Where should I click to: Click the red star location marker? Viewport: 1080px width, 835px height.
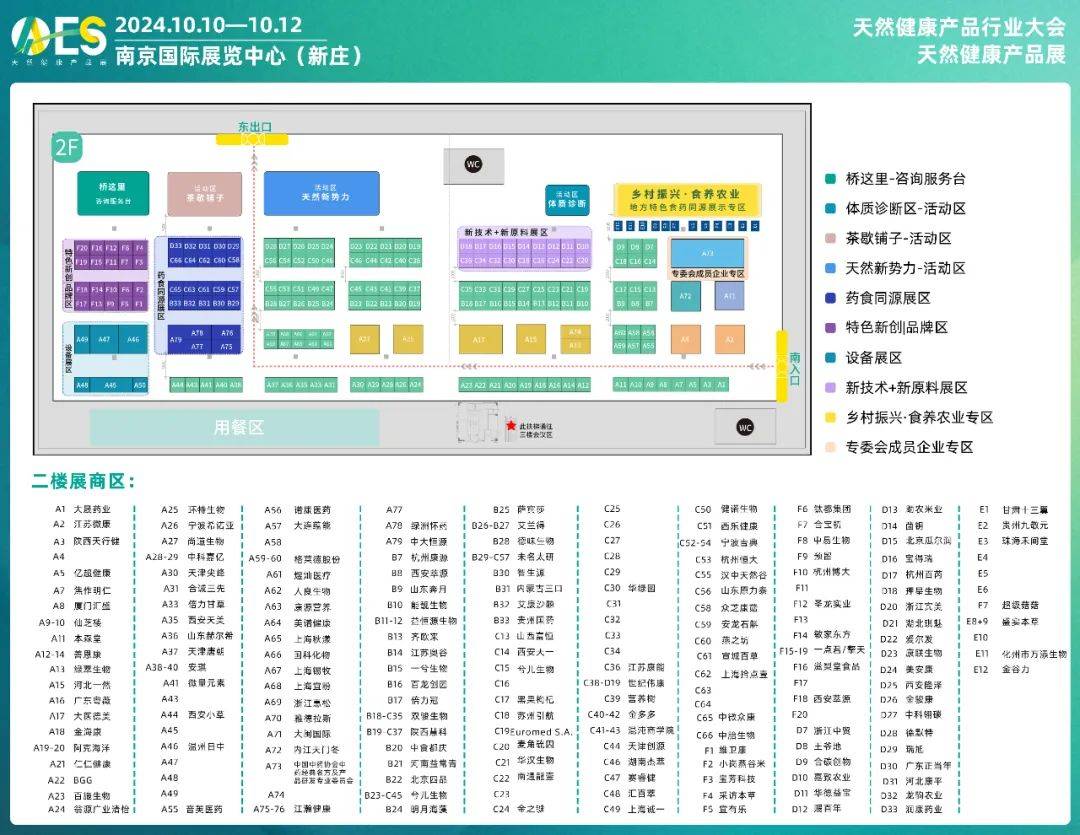(x=511, y=424)
